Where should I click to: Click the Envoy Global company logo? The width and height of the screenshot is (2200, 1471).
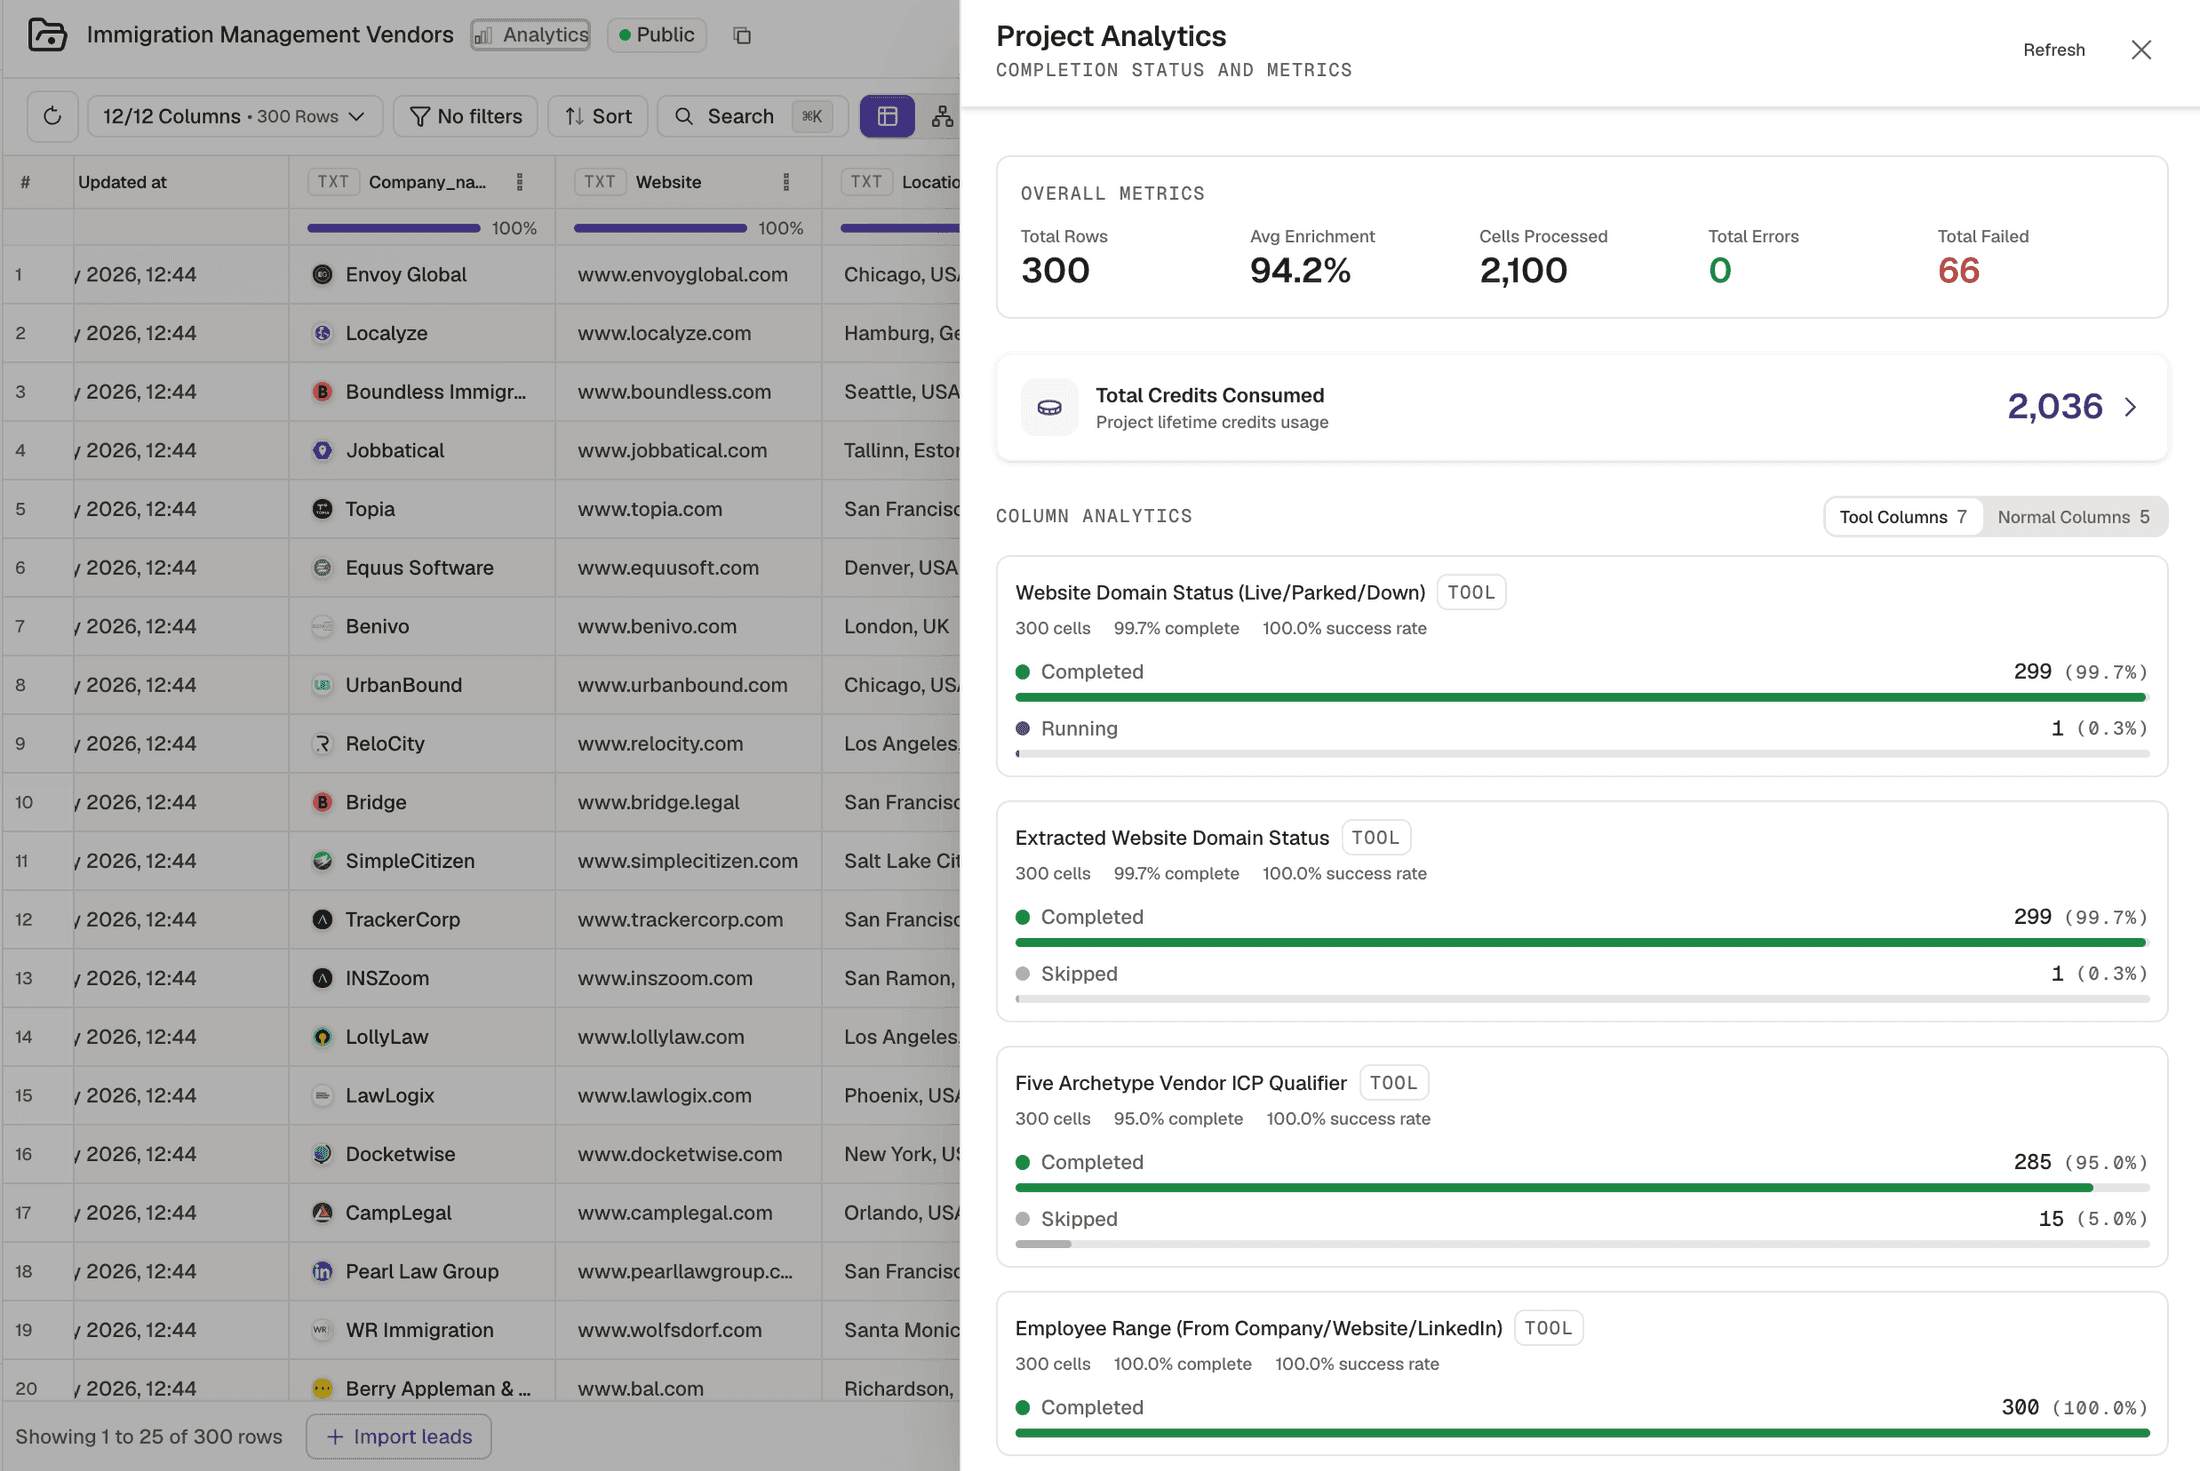tap(322, 274)
